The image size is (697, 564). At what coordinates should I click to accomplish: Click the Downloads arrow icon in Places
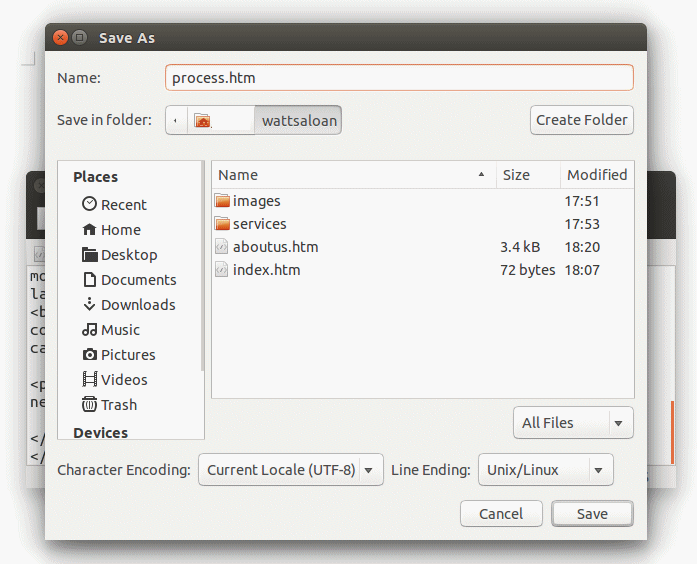pos(89,304)
